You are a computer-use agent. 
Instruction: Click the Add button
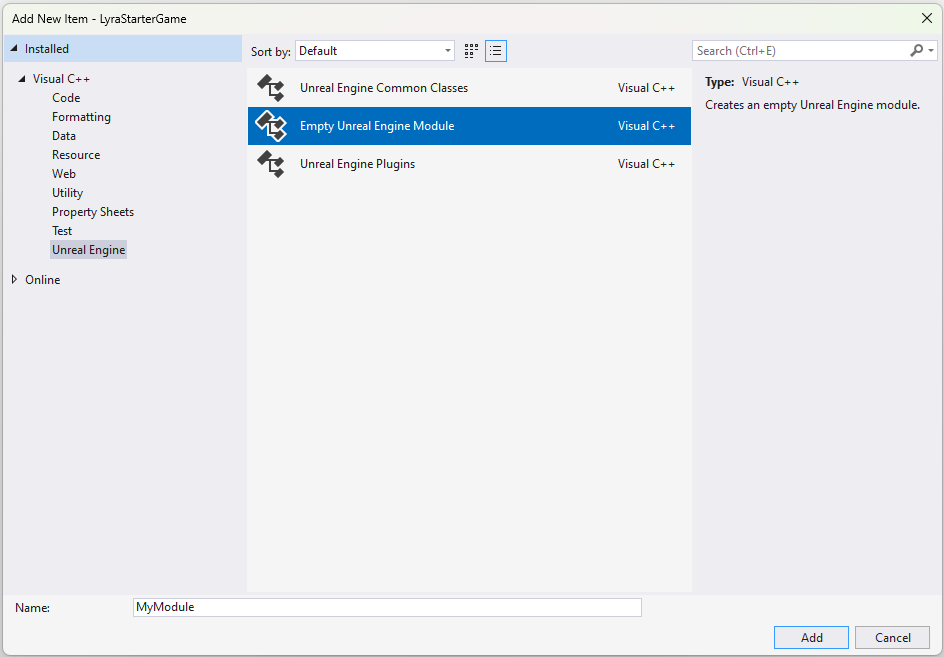click(810, 637)
